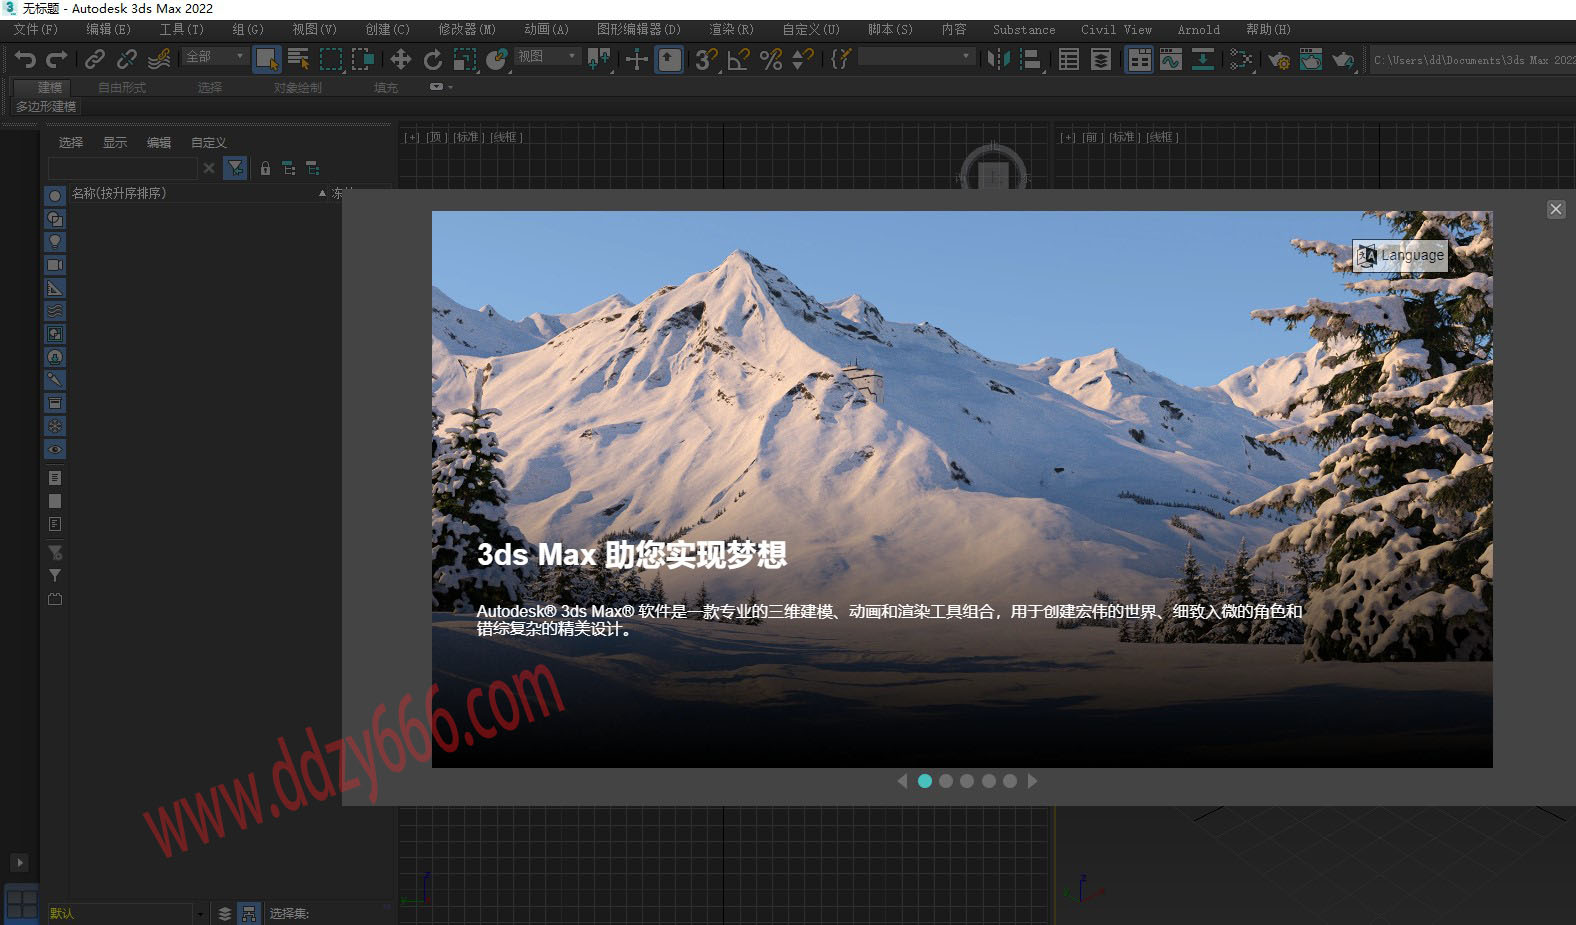Activate the Select and Link tool
This screenshot has height=925, width=1576.
click(95, 59)
